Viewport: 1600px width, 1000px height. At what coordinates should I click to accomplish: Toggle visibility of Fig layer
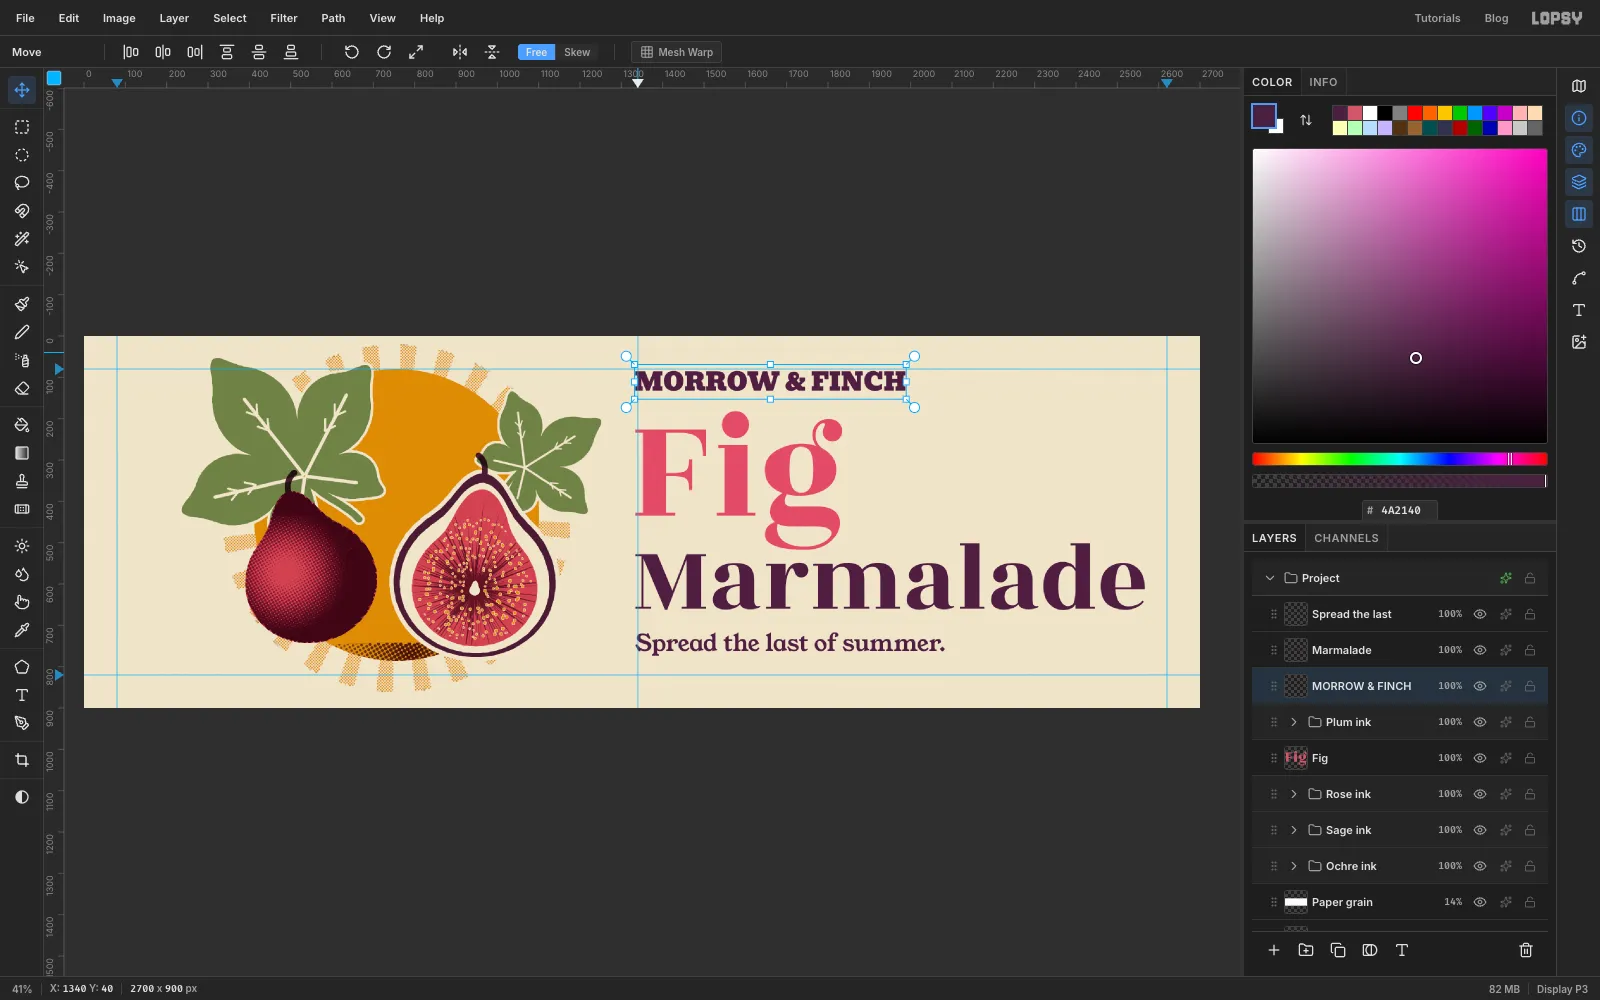click(x=1480, y=758)
